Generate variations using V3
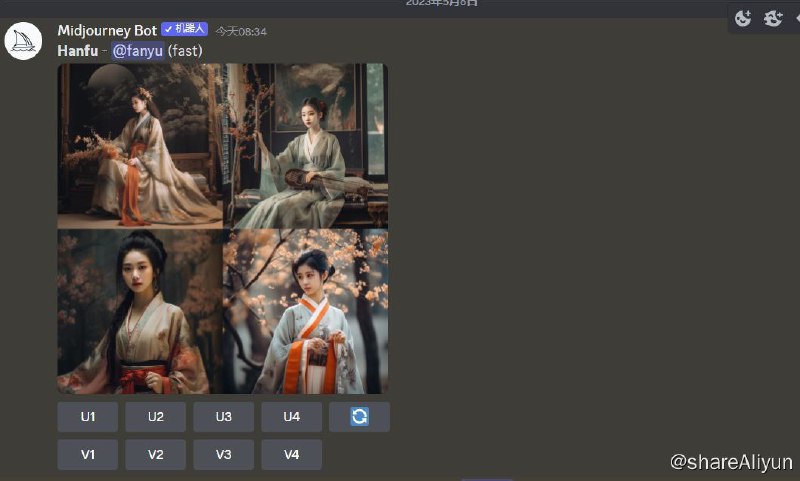Viewport: 800px width, 481px height. 224,454
